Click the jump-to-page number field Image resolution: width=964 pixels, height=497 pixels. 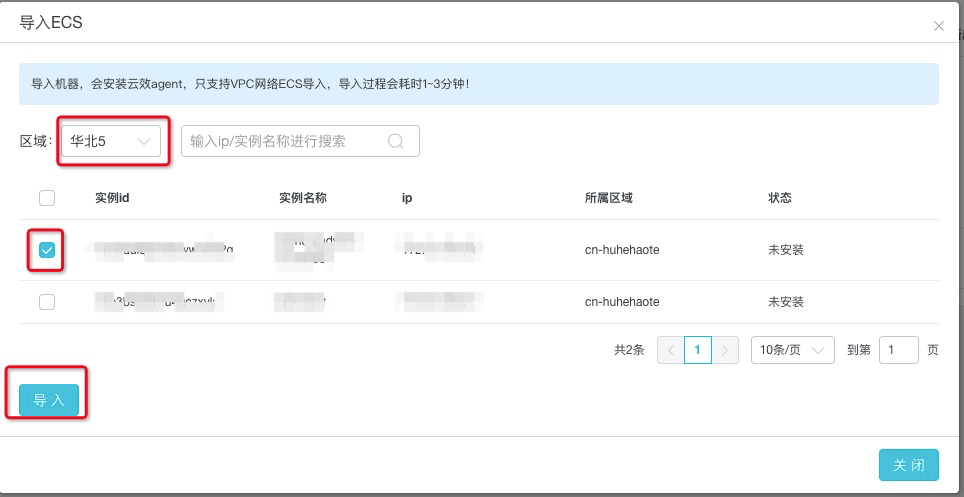pos(899,350)
